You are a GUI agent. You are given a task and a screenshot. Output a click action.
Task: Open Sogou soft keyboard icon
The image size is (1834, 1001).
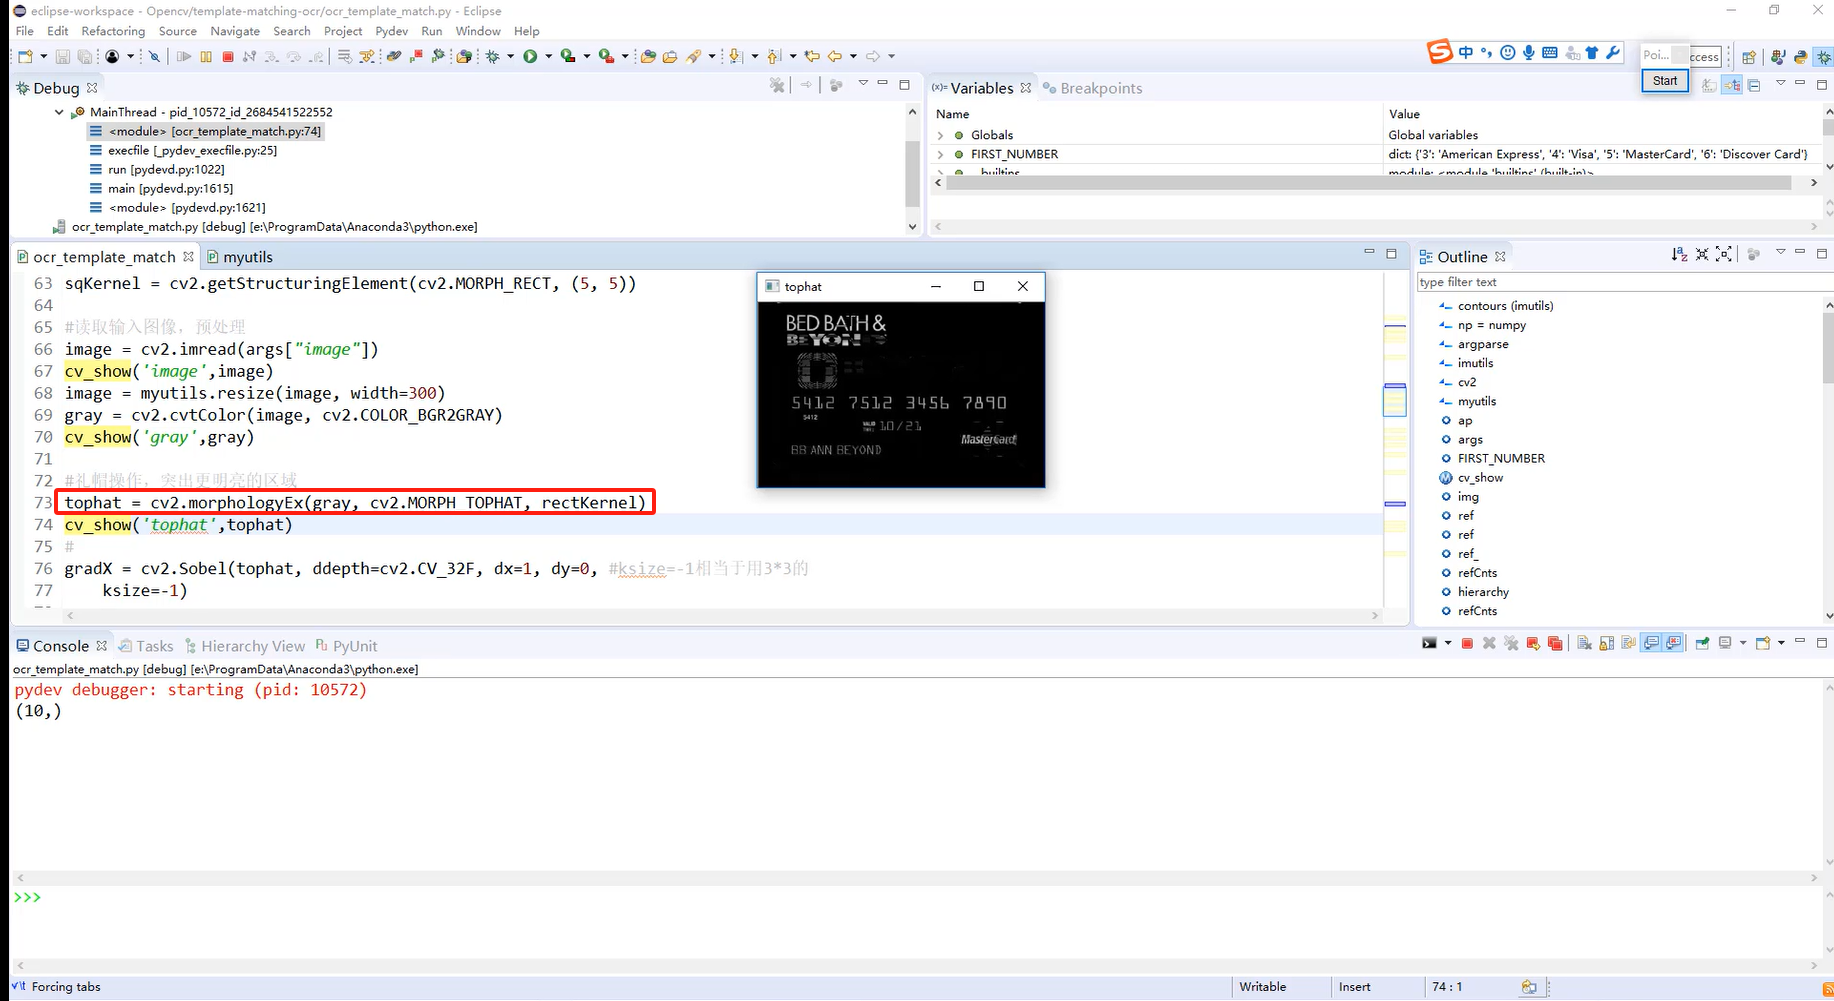pyautogui.click(x=1549, y=53)
